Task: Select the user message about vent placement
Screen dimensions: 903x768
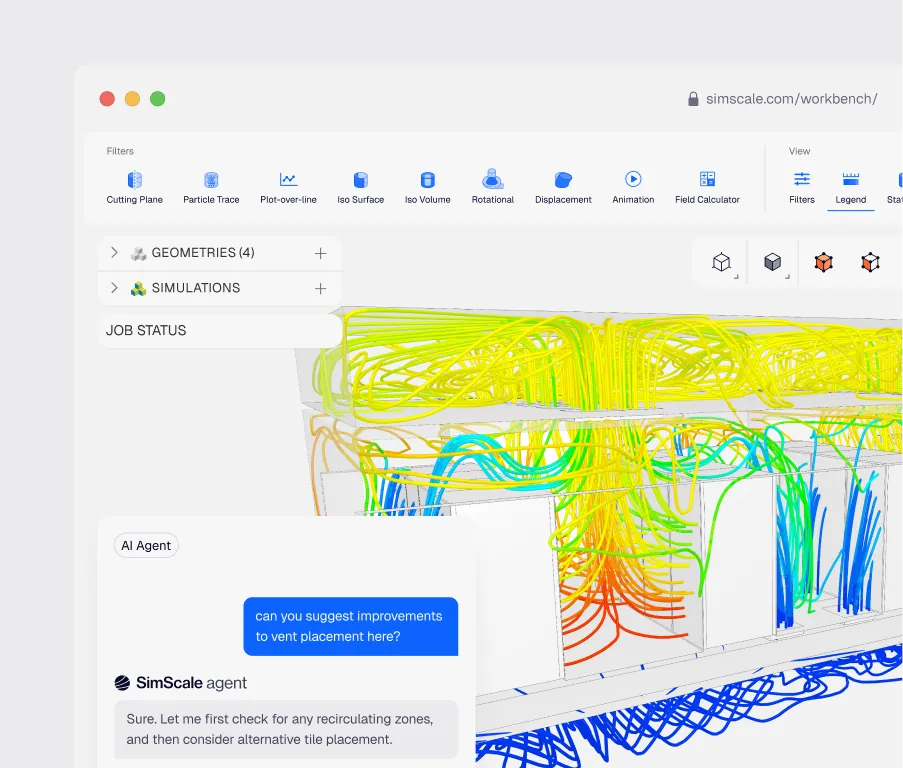Action: coord(351,626)
